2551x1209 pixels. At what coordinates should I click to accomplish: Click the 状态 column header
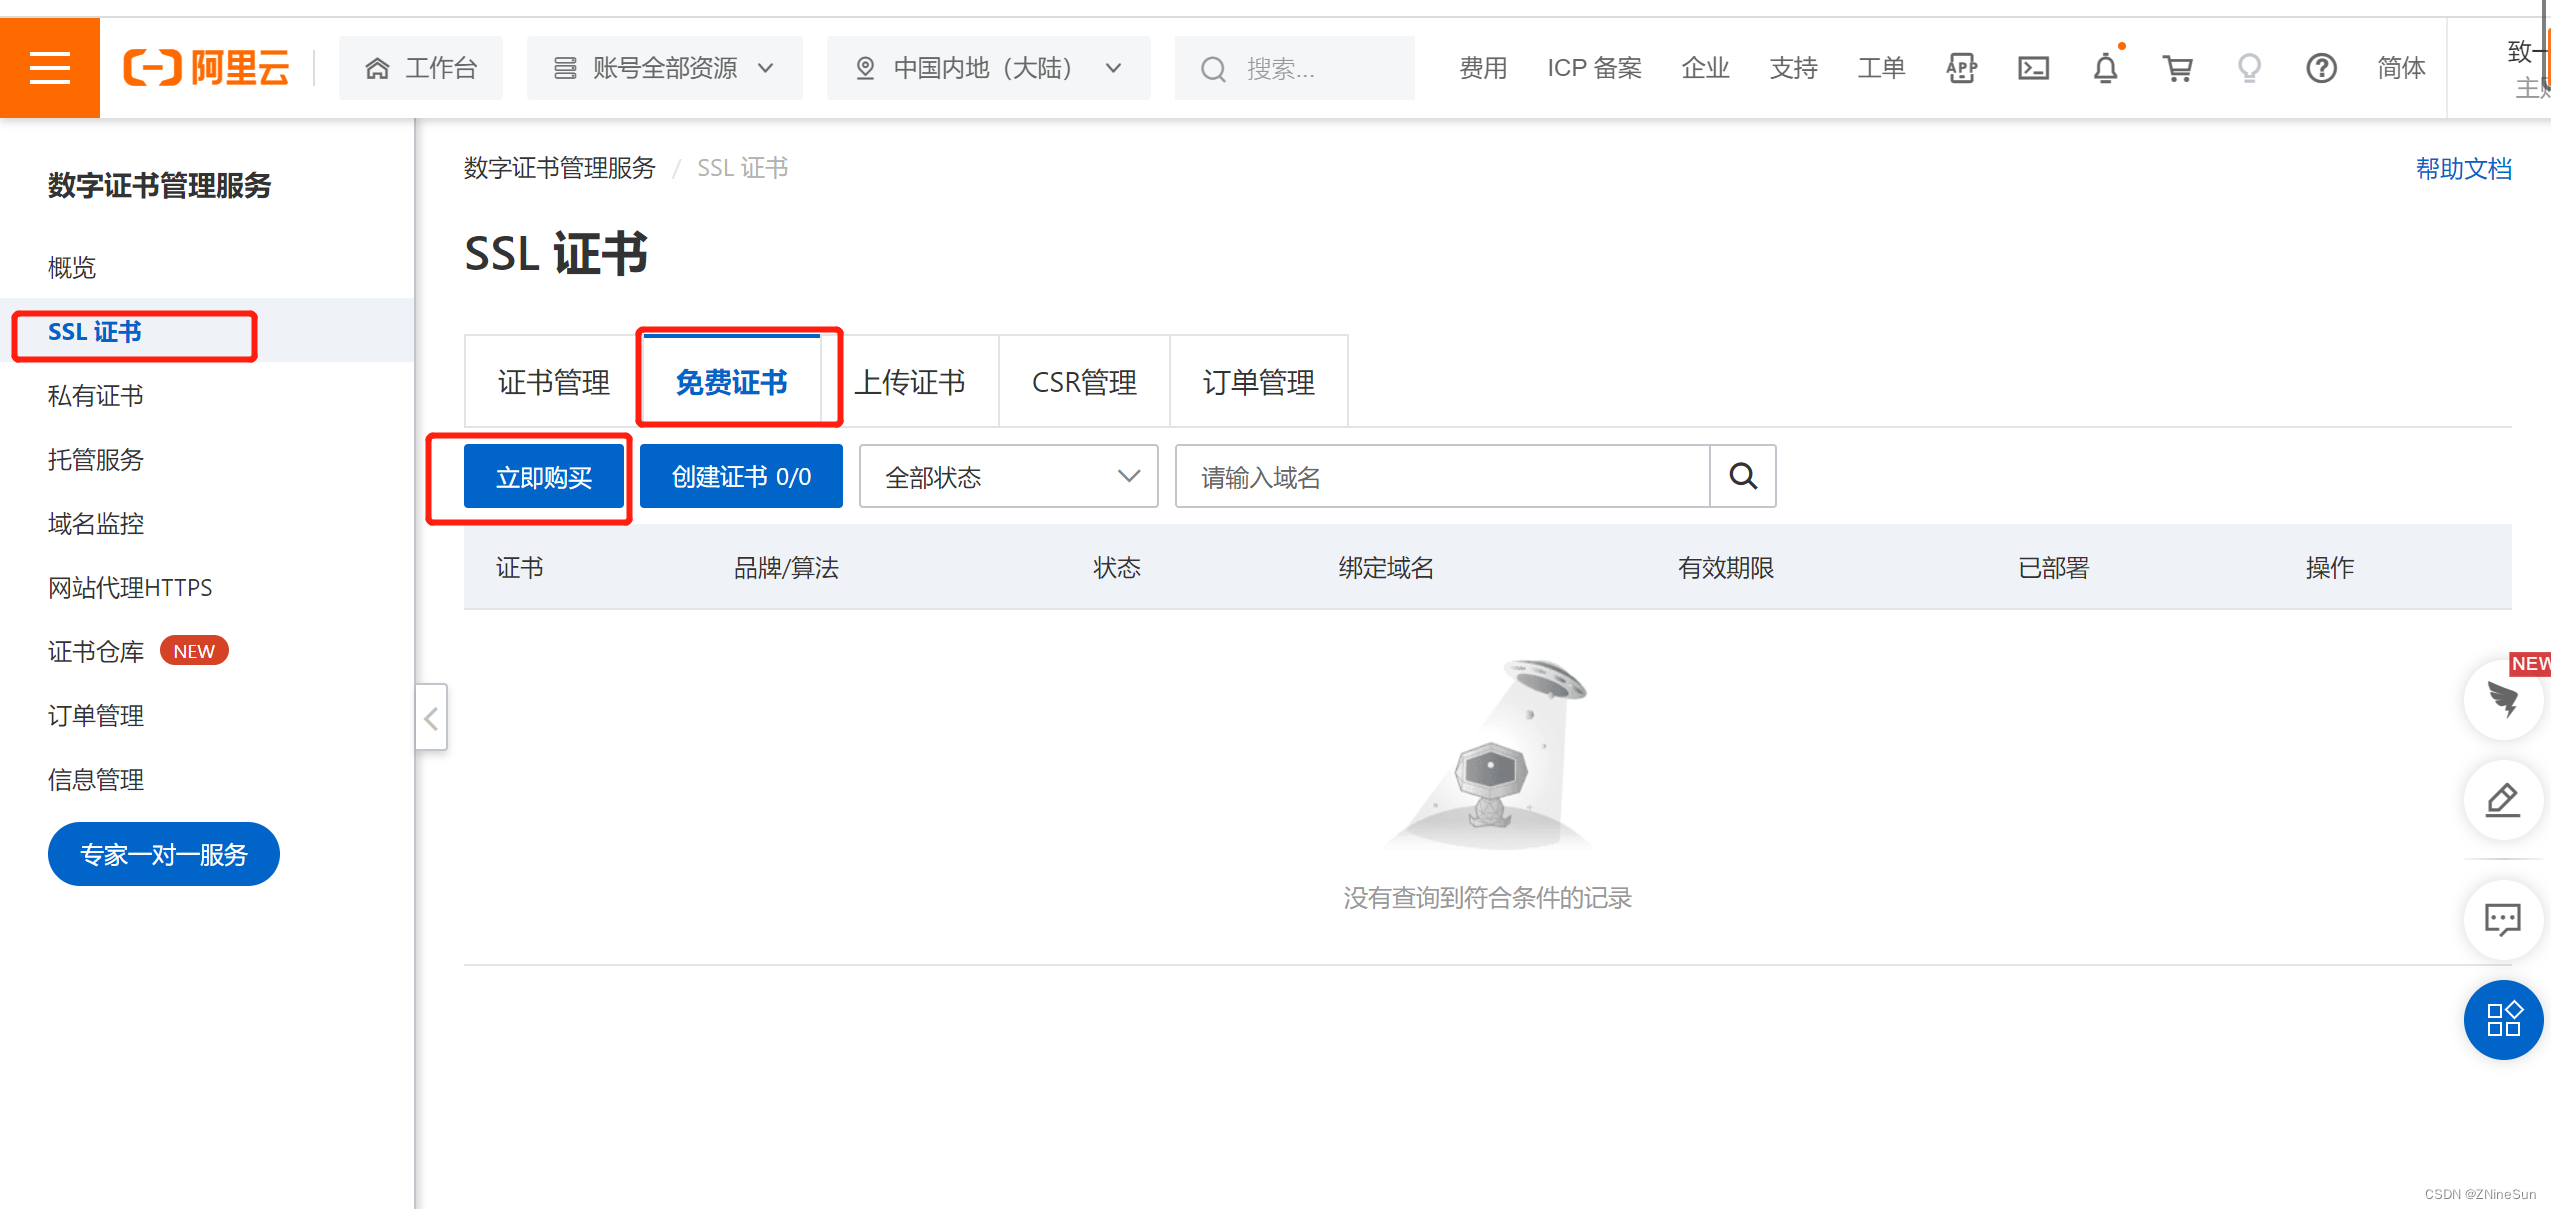point(1116,568)
